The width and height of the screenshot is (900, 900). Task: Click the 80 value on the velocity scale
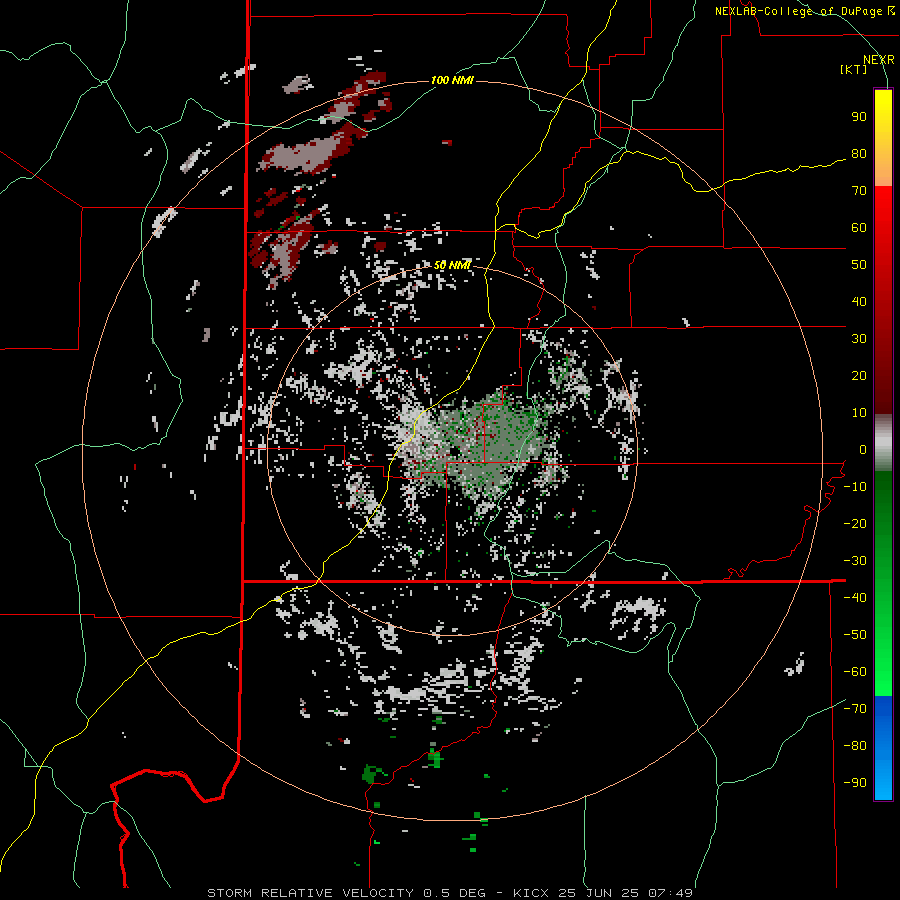tap(859, 153)
